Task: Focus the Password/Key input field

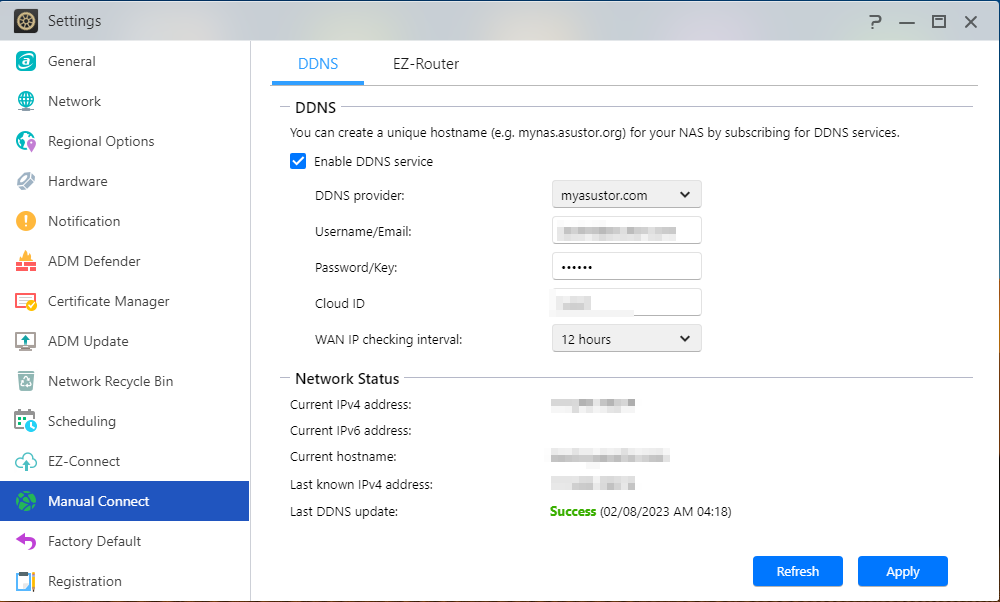Action: (627, 267)
